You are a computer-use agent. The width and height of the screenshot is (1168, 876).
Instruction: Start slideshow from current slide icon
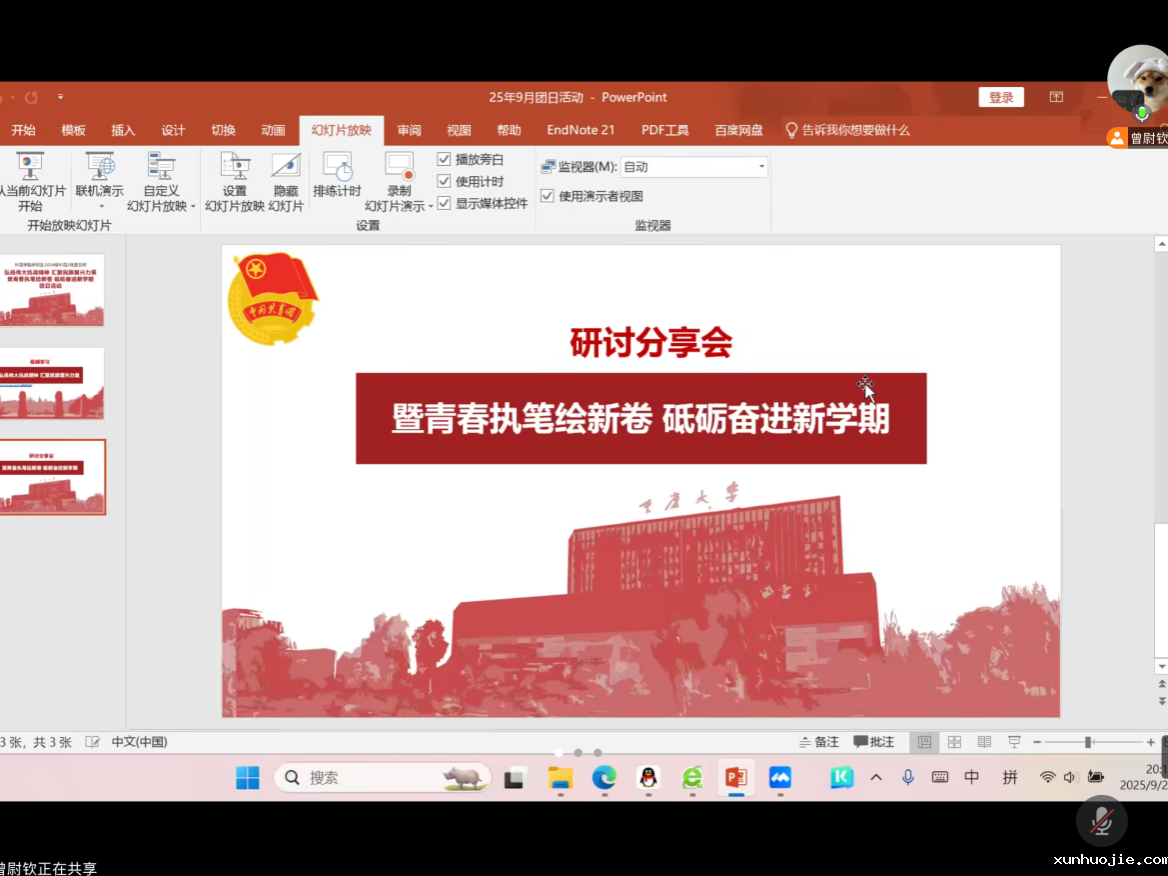tap(30, 166)
